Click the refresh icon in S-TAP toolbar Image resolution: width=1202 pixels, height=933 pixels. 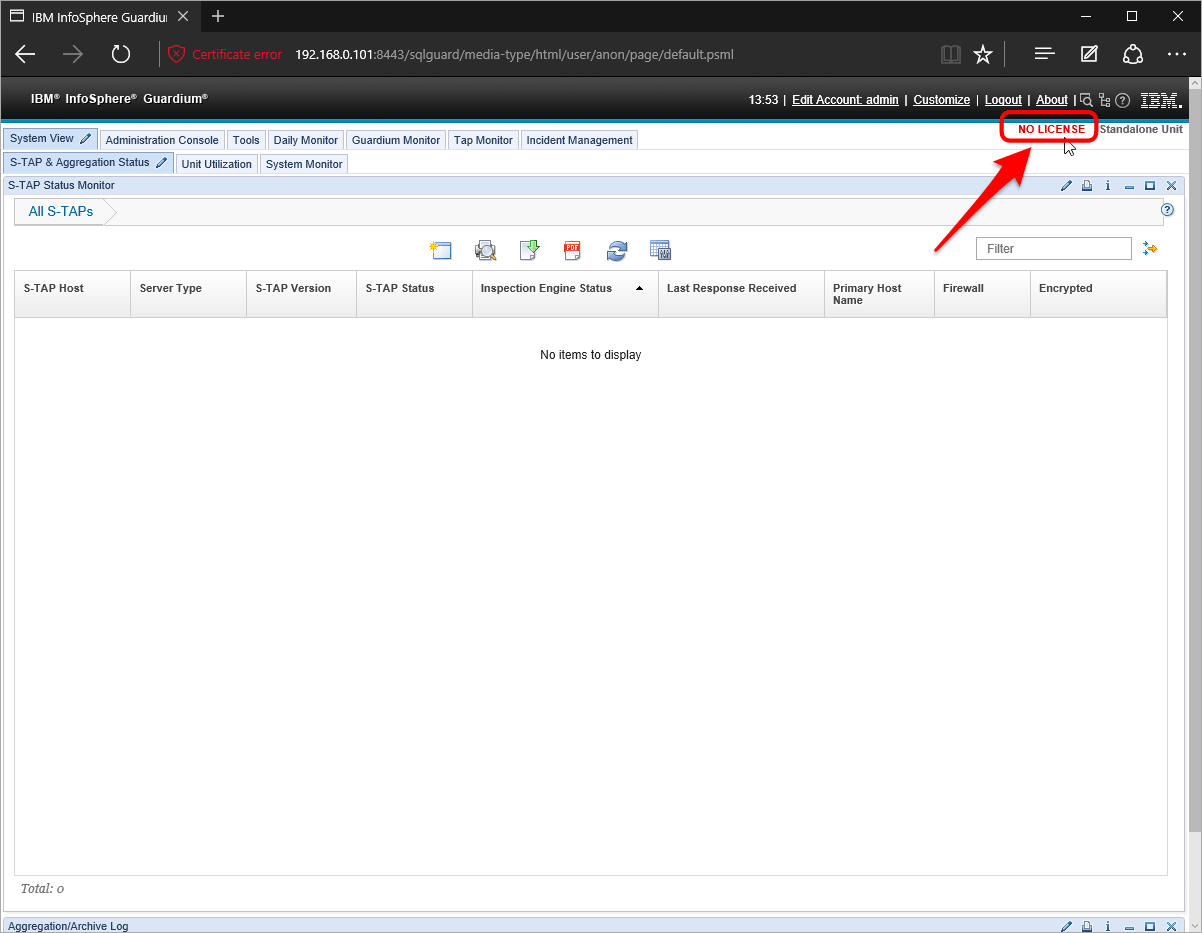617,251
